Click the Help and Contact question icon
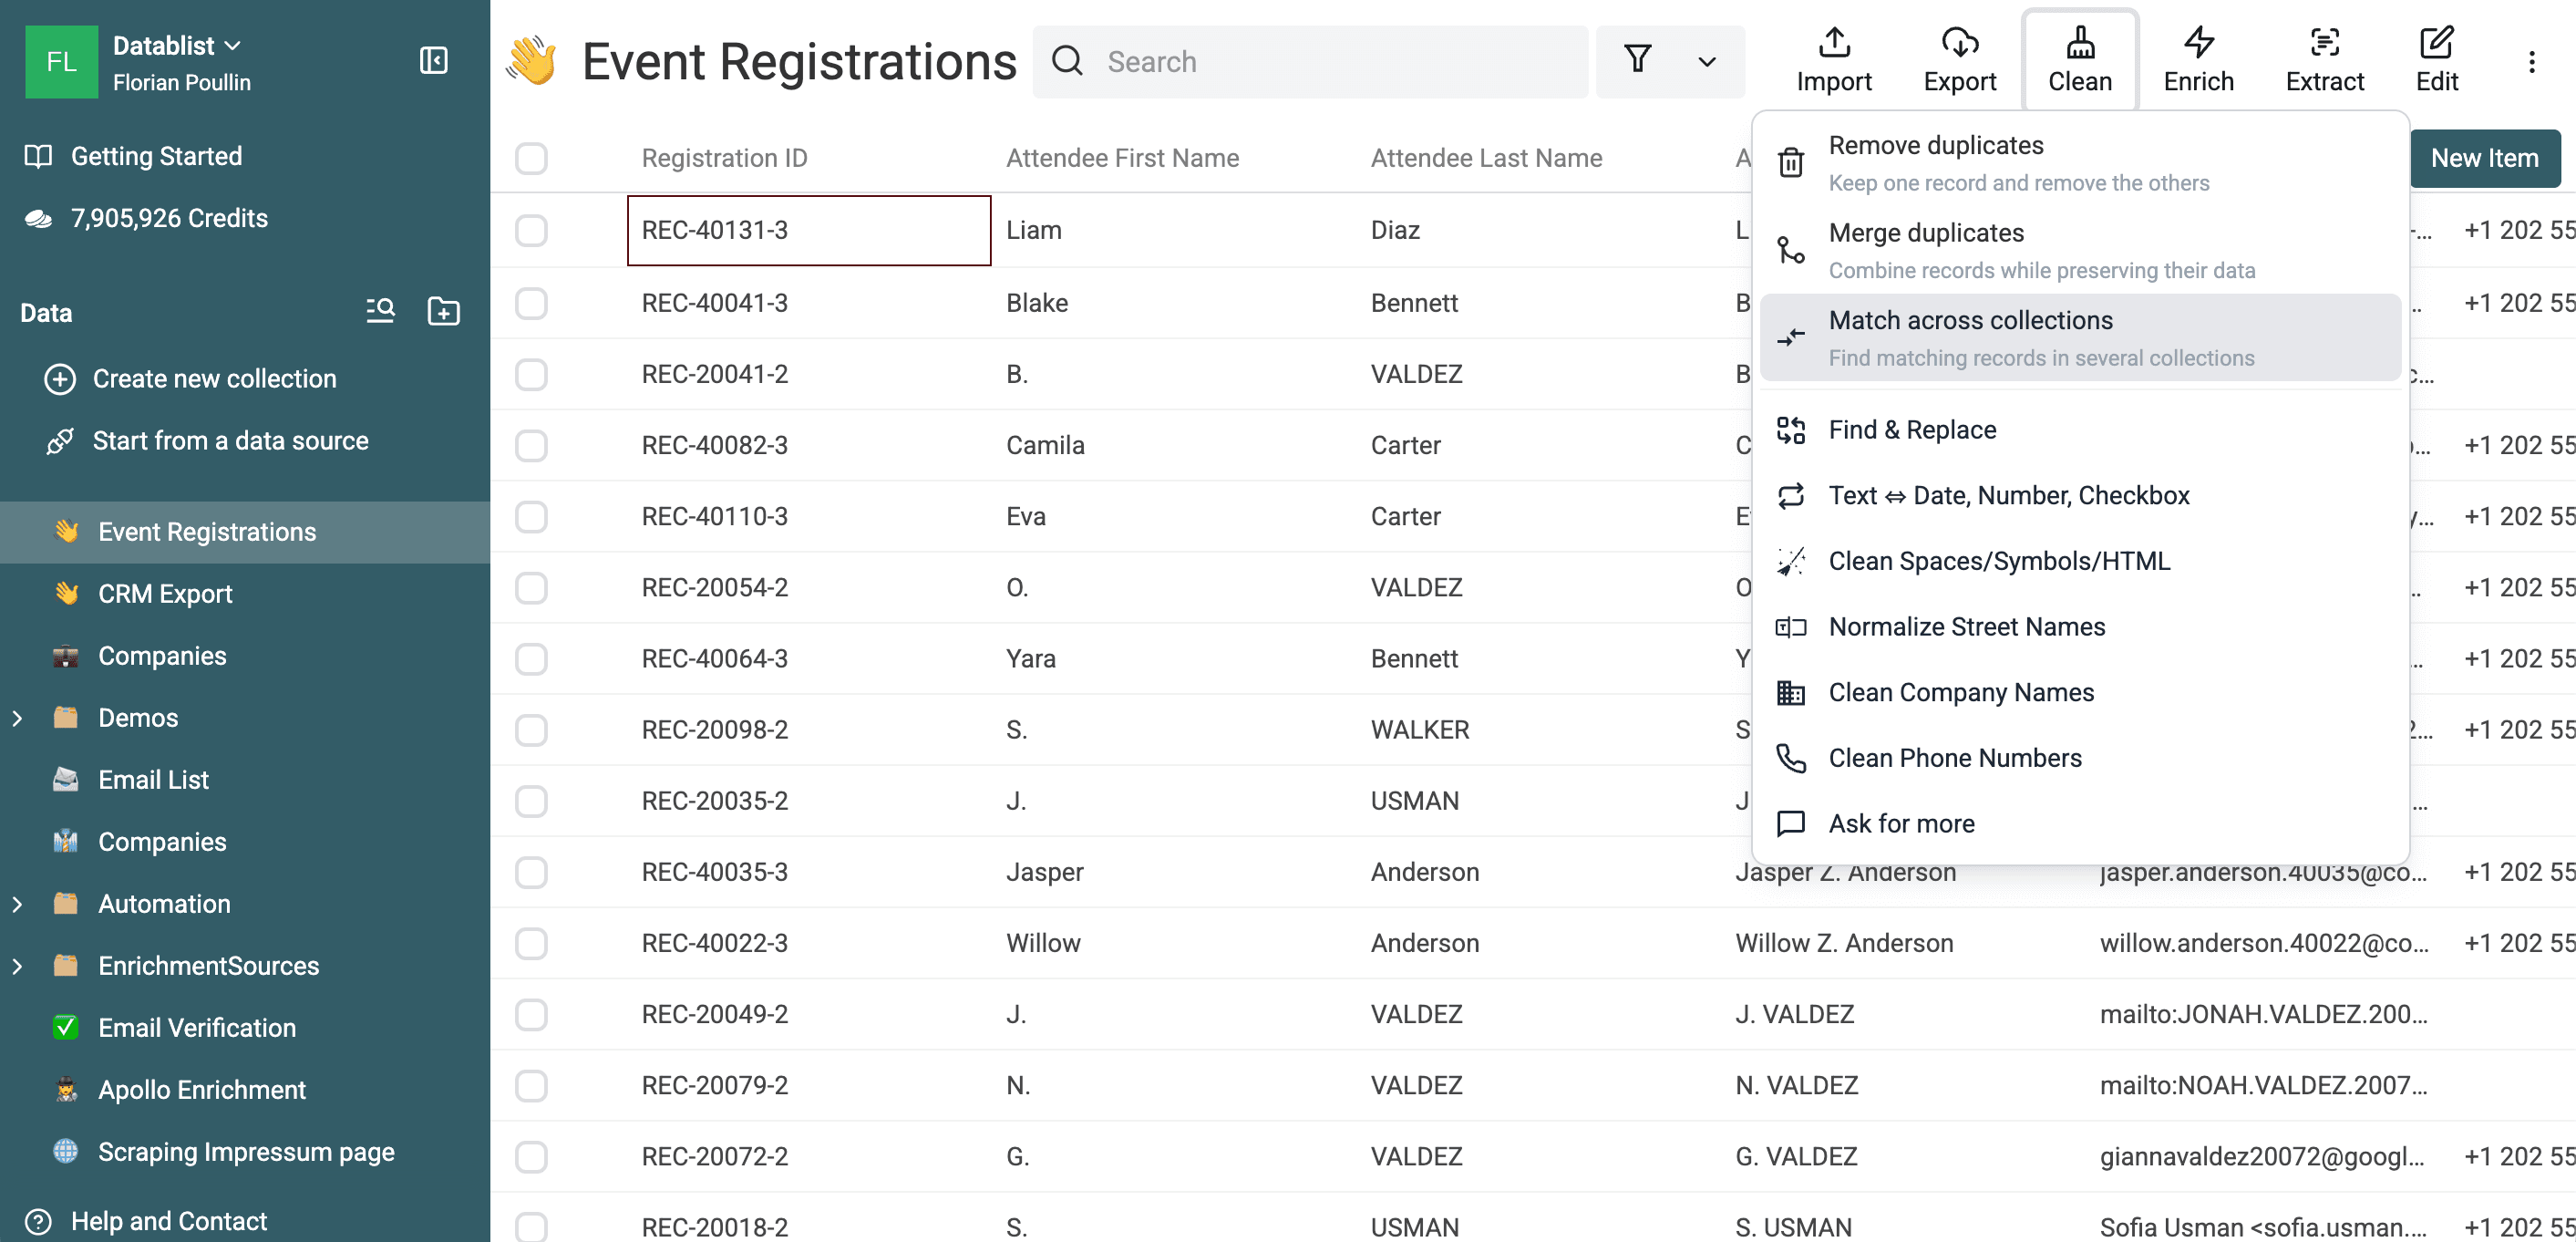The image size is (2576, 1242). [38, 1221]
